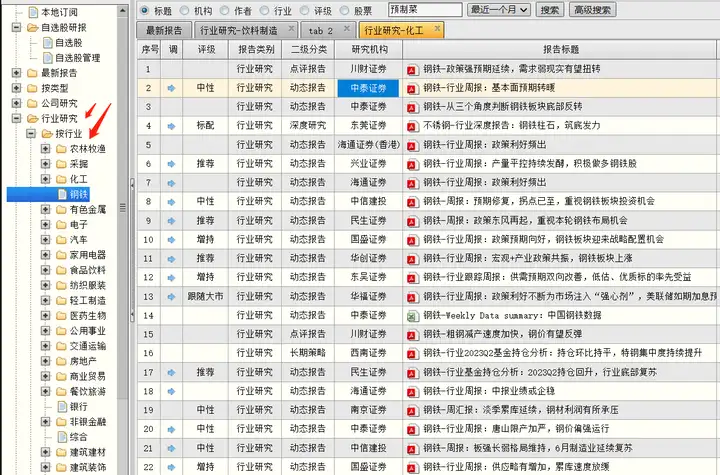720x475 pixels.
Task: Click the 有色金属 folder icon
Action: coord(61,210)
